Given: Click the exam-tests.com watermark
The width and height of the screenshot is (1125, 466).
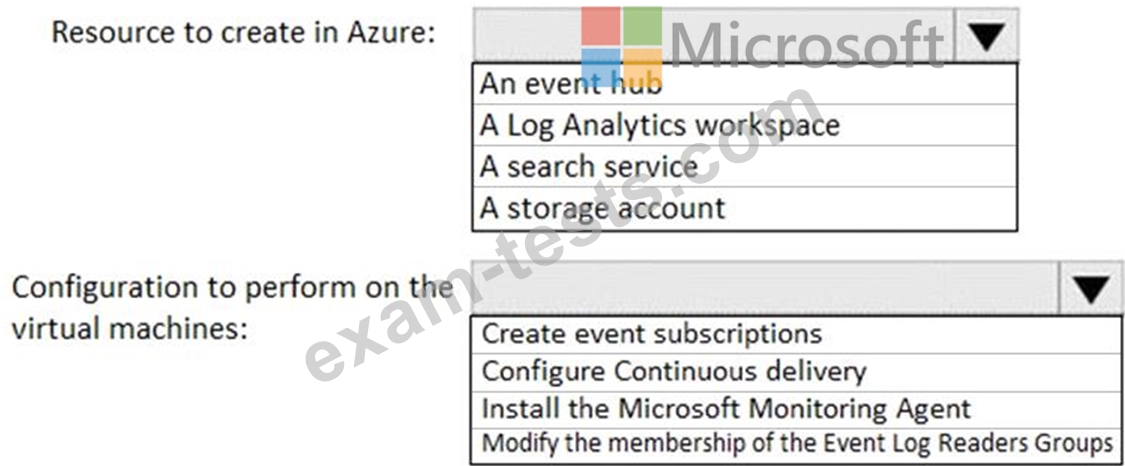Looking at the screenshot, I should [x=563, y=237].
